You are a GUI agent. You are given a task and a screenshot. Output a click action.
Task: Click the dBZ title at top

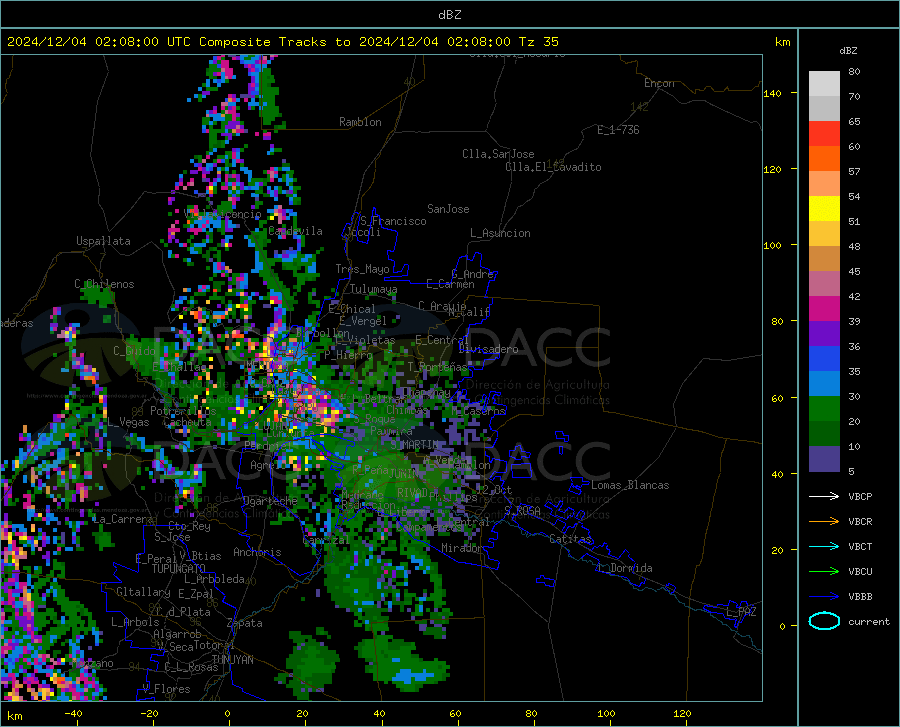(x=449, y=15)
